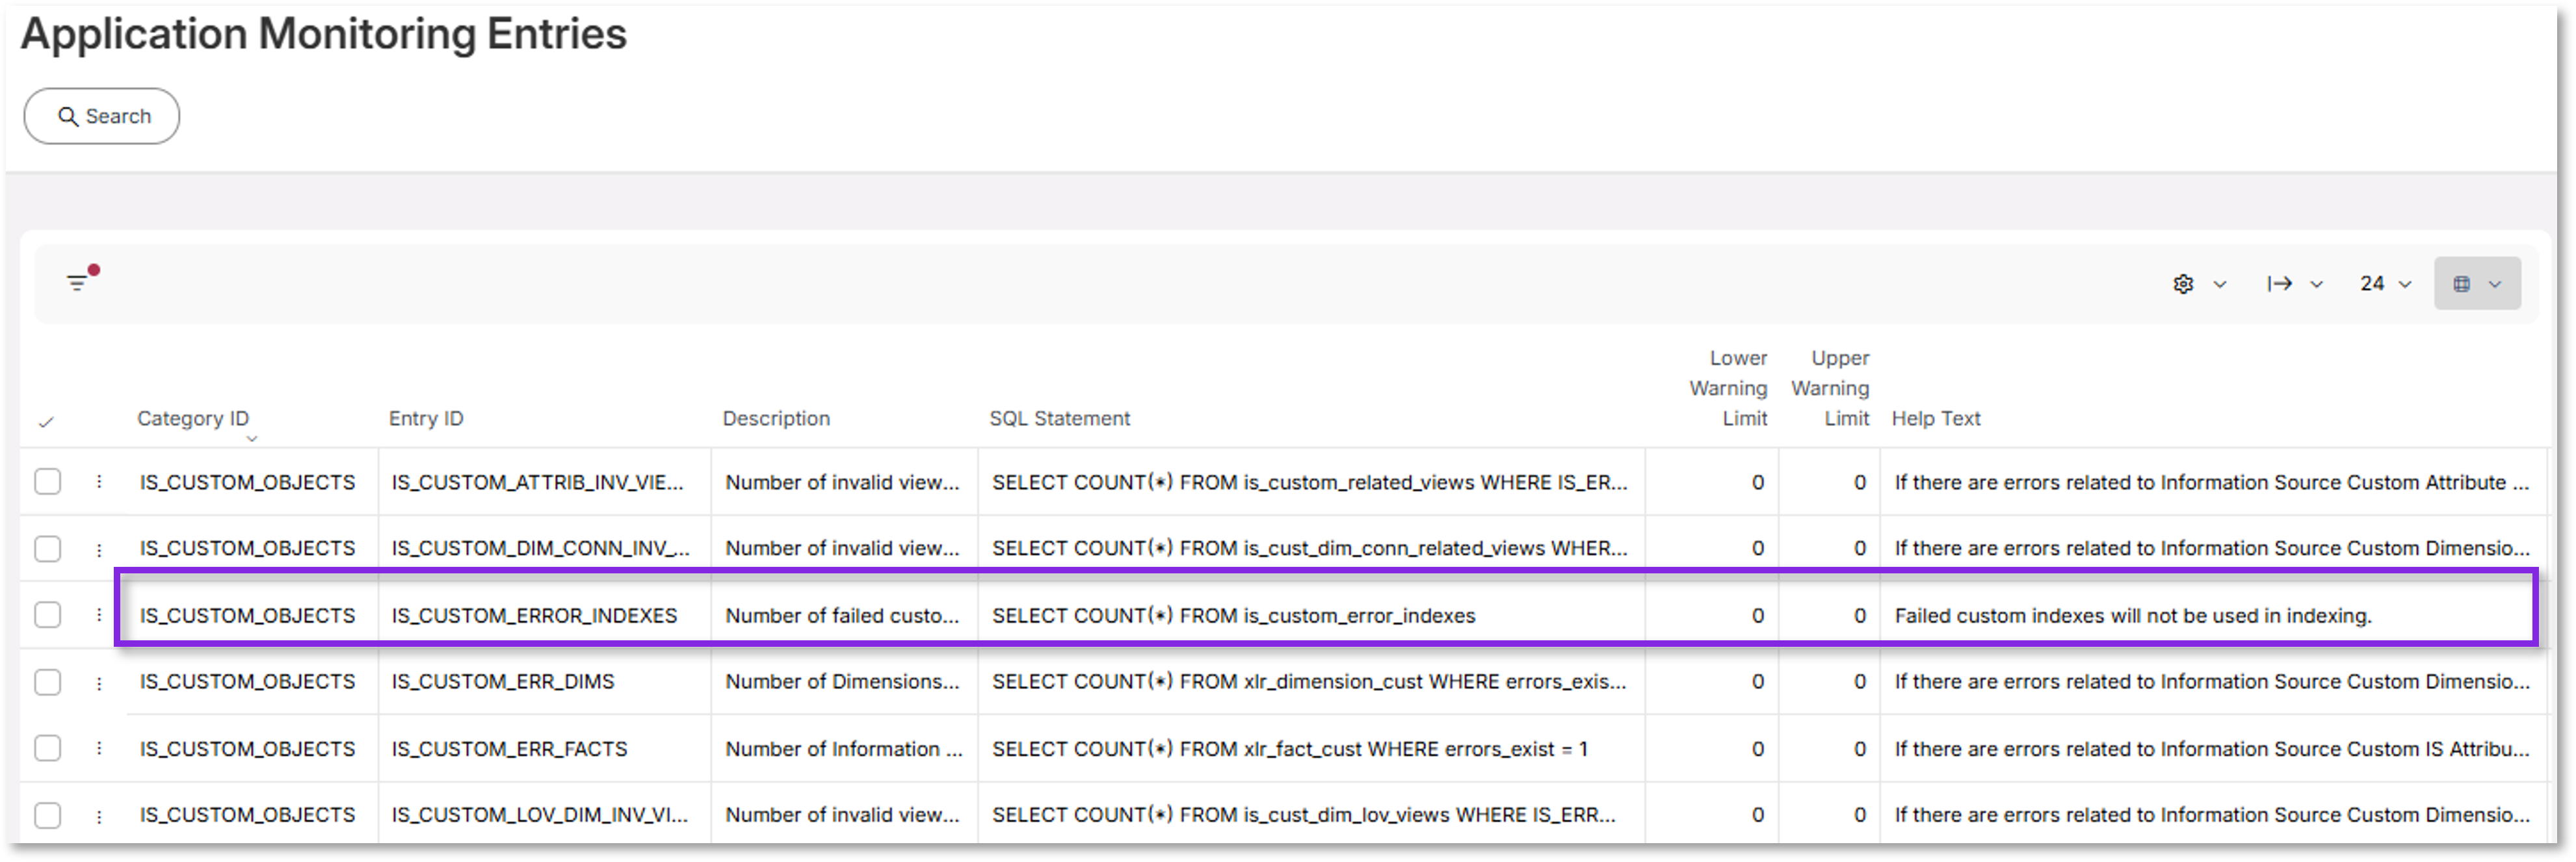This screenshot has width=2576, height=862.
Task: Open row menu for IS_CUSTOM_LOV_DIM_INV_VI entry
Action: 99,816
